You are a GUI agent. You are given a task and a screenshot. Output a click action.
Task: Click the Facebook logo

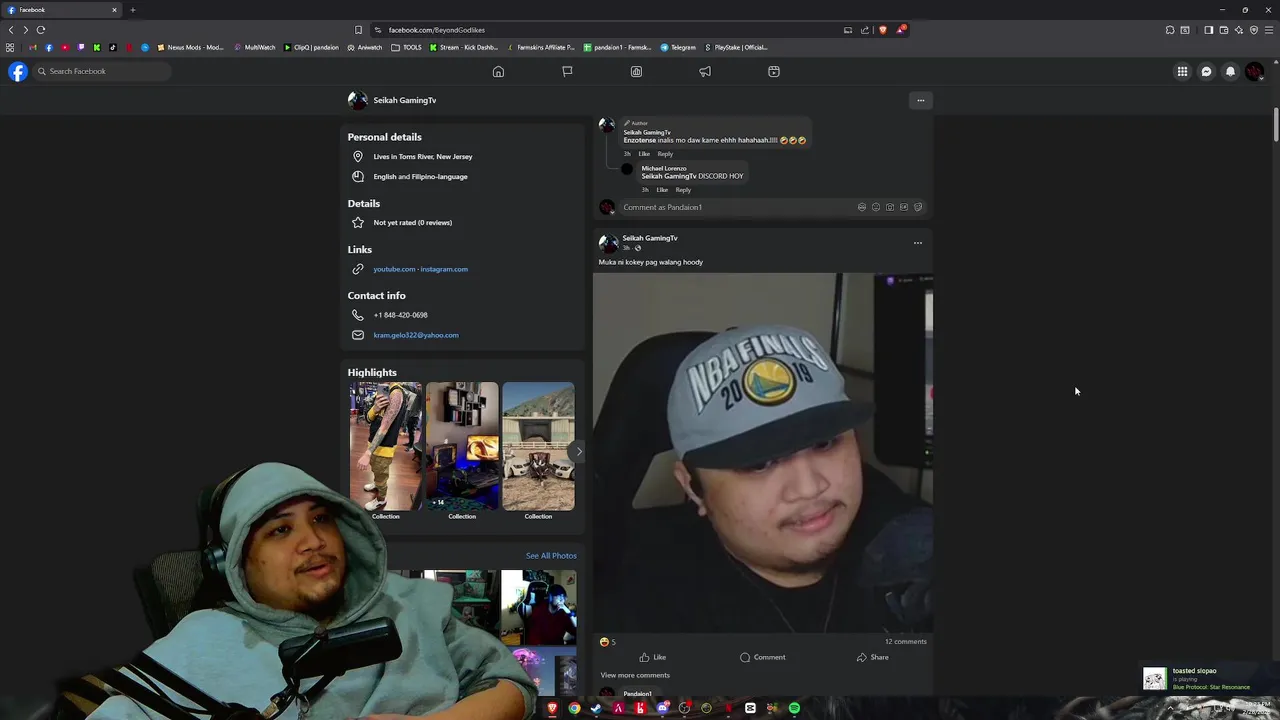pyautogui.click(x=18, y=71)
